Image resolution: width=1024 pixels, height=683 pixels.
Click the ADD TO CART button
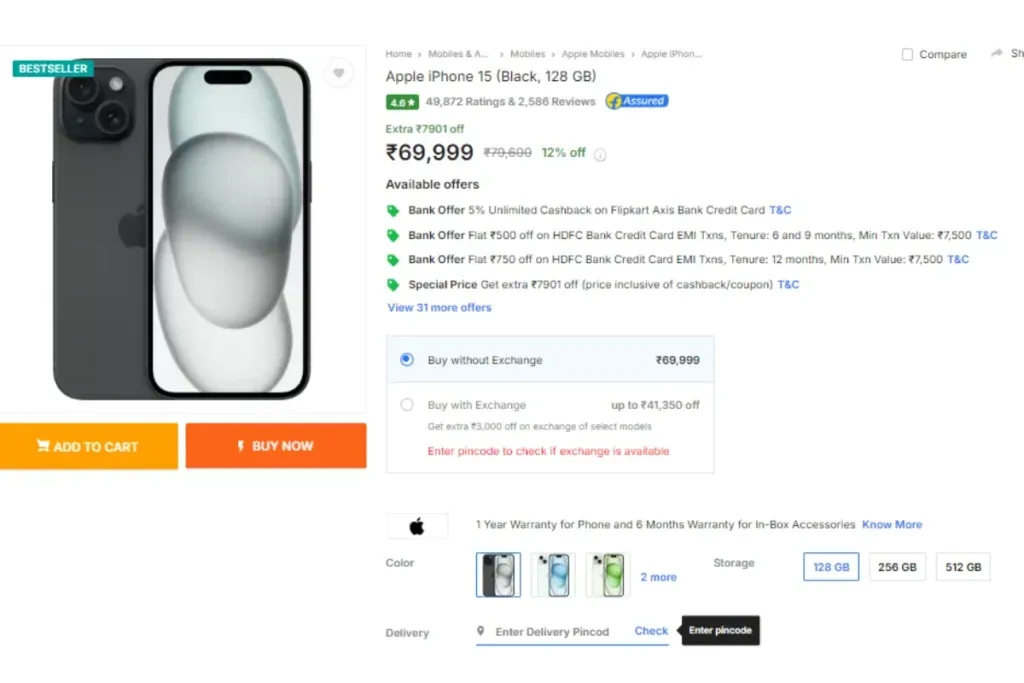89,446
